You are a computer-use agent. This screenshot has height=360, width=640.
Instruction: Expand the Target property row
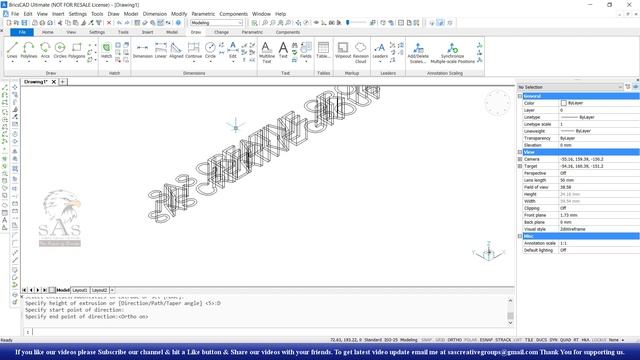520,166
